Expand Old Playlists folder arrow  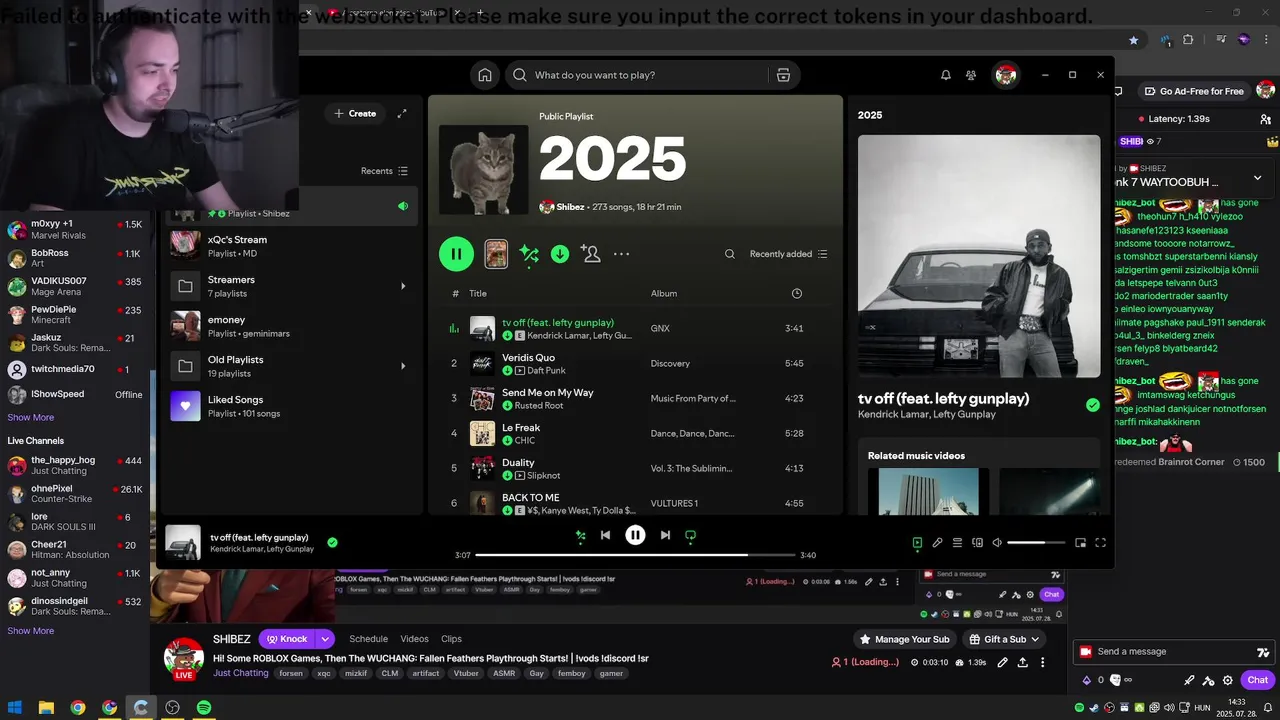coord(403,366)
